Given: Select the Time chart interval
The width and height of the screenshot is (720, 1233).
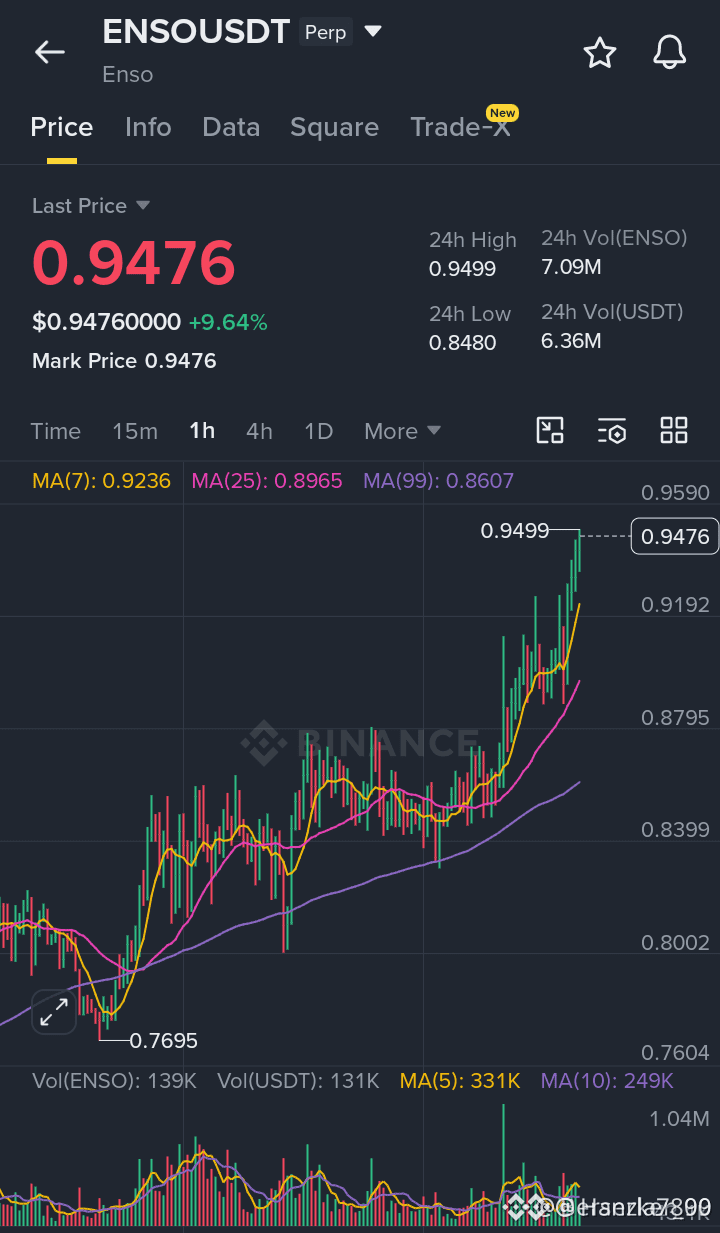Looking at the screenshot, I should click(55, 431).
